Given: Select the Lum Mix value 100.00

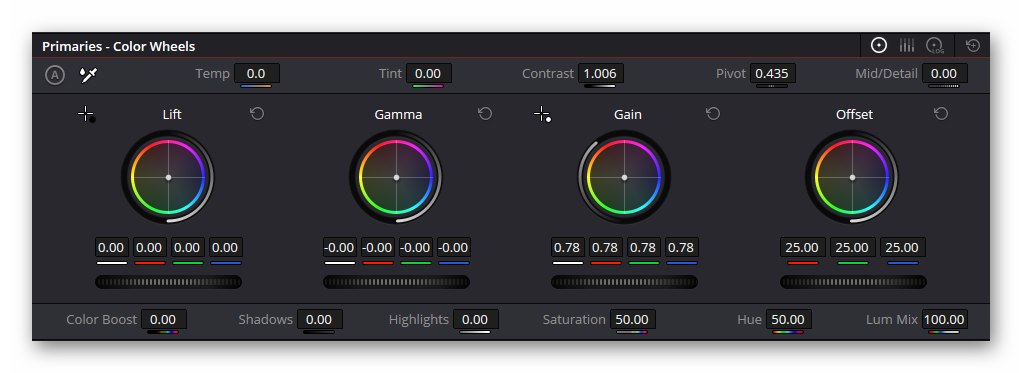Looking at the screenshot, I should pos(944,320).
